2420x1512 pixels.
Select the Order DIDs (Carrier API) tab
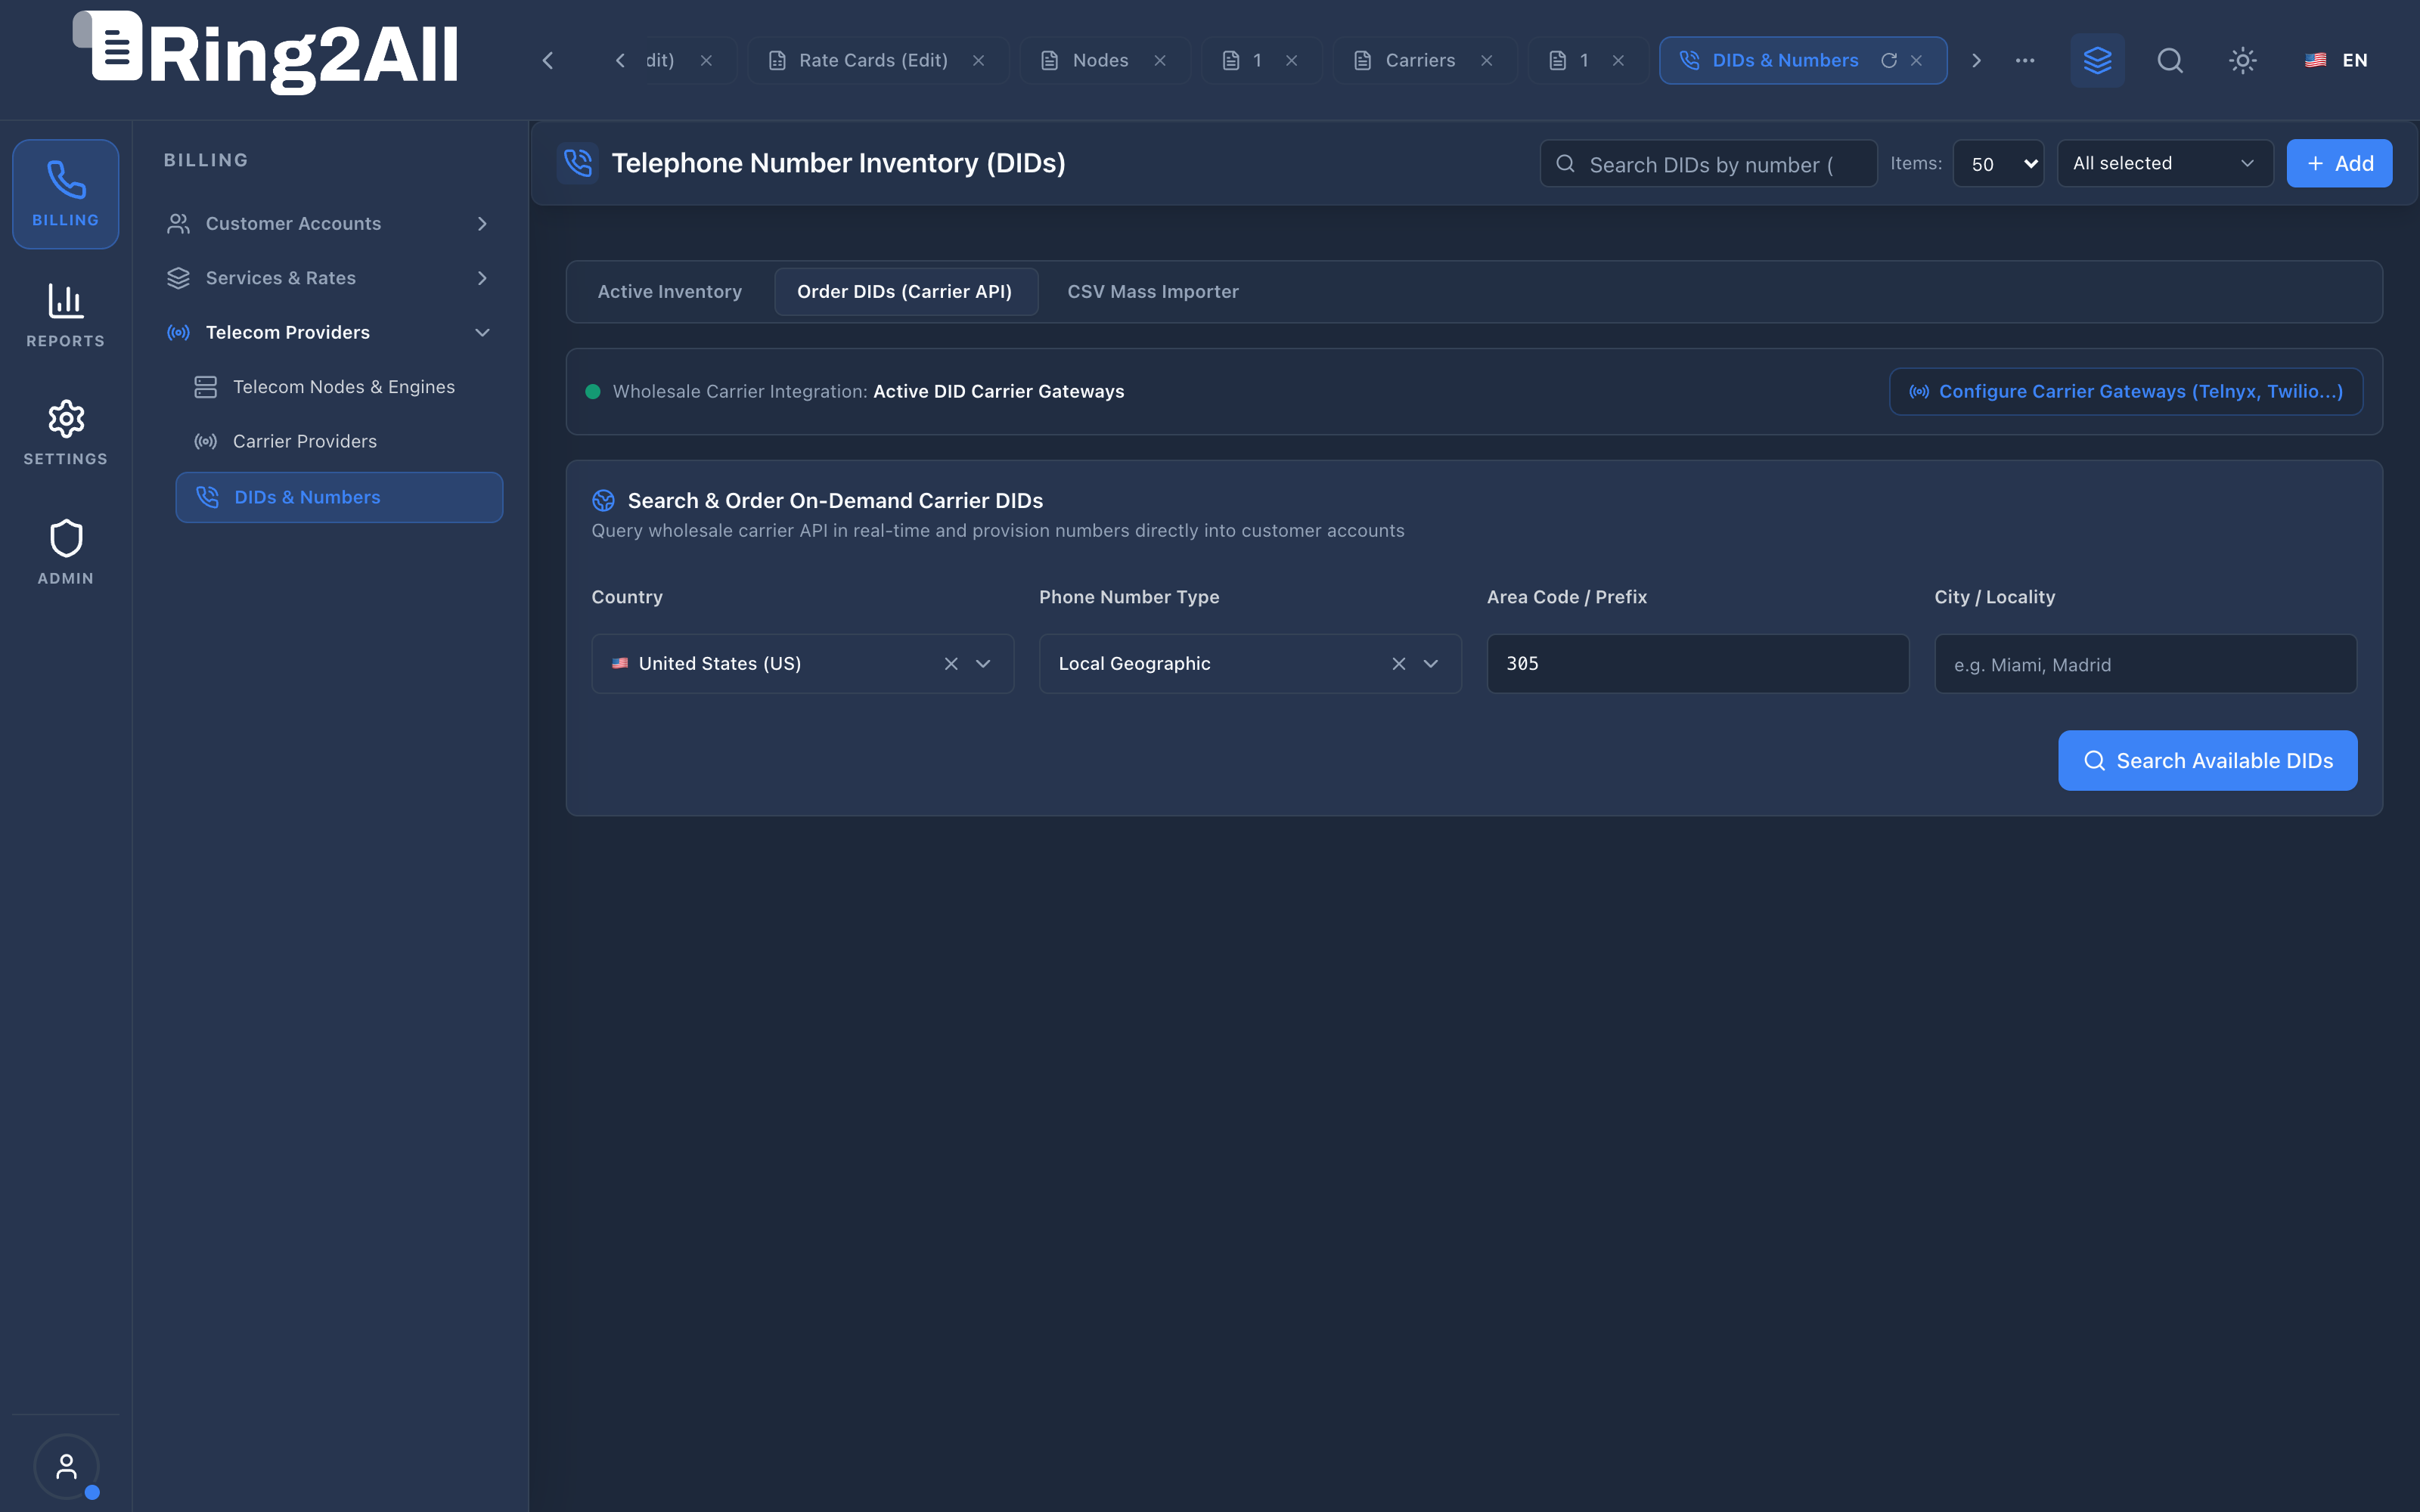pos(905,292)
